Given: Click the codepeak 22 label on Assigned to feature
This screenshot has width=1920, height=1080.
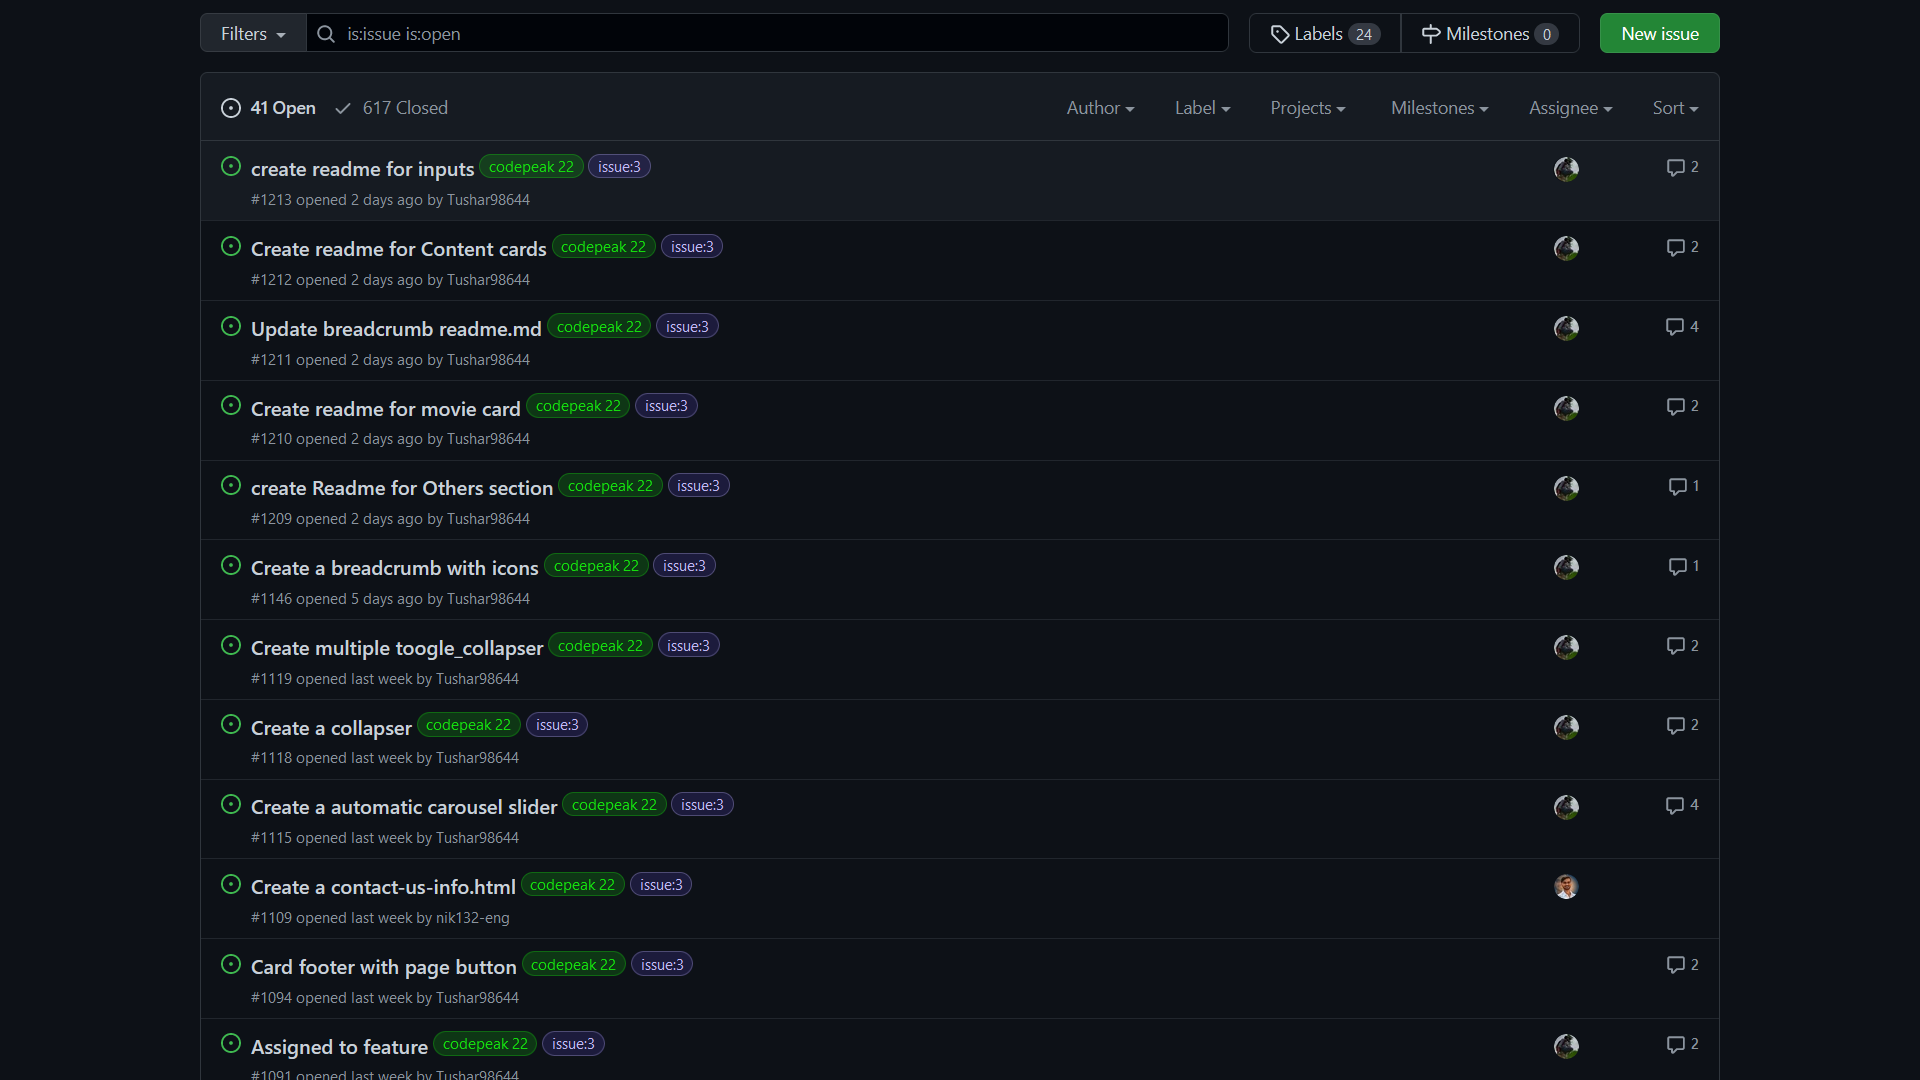Looking at the screenshot, I should (x=484, y=1043).
